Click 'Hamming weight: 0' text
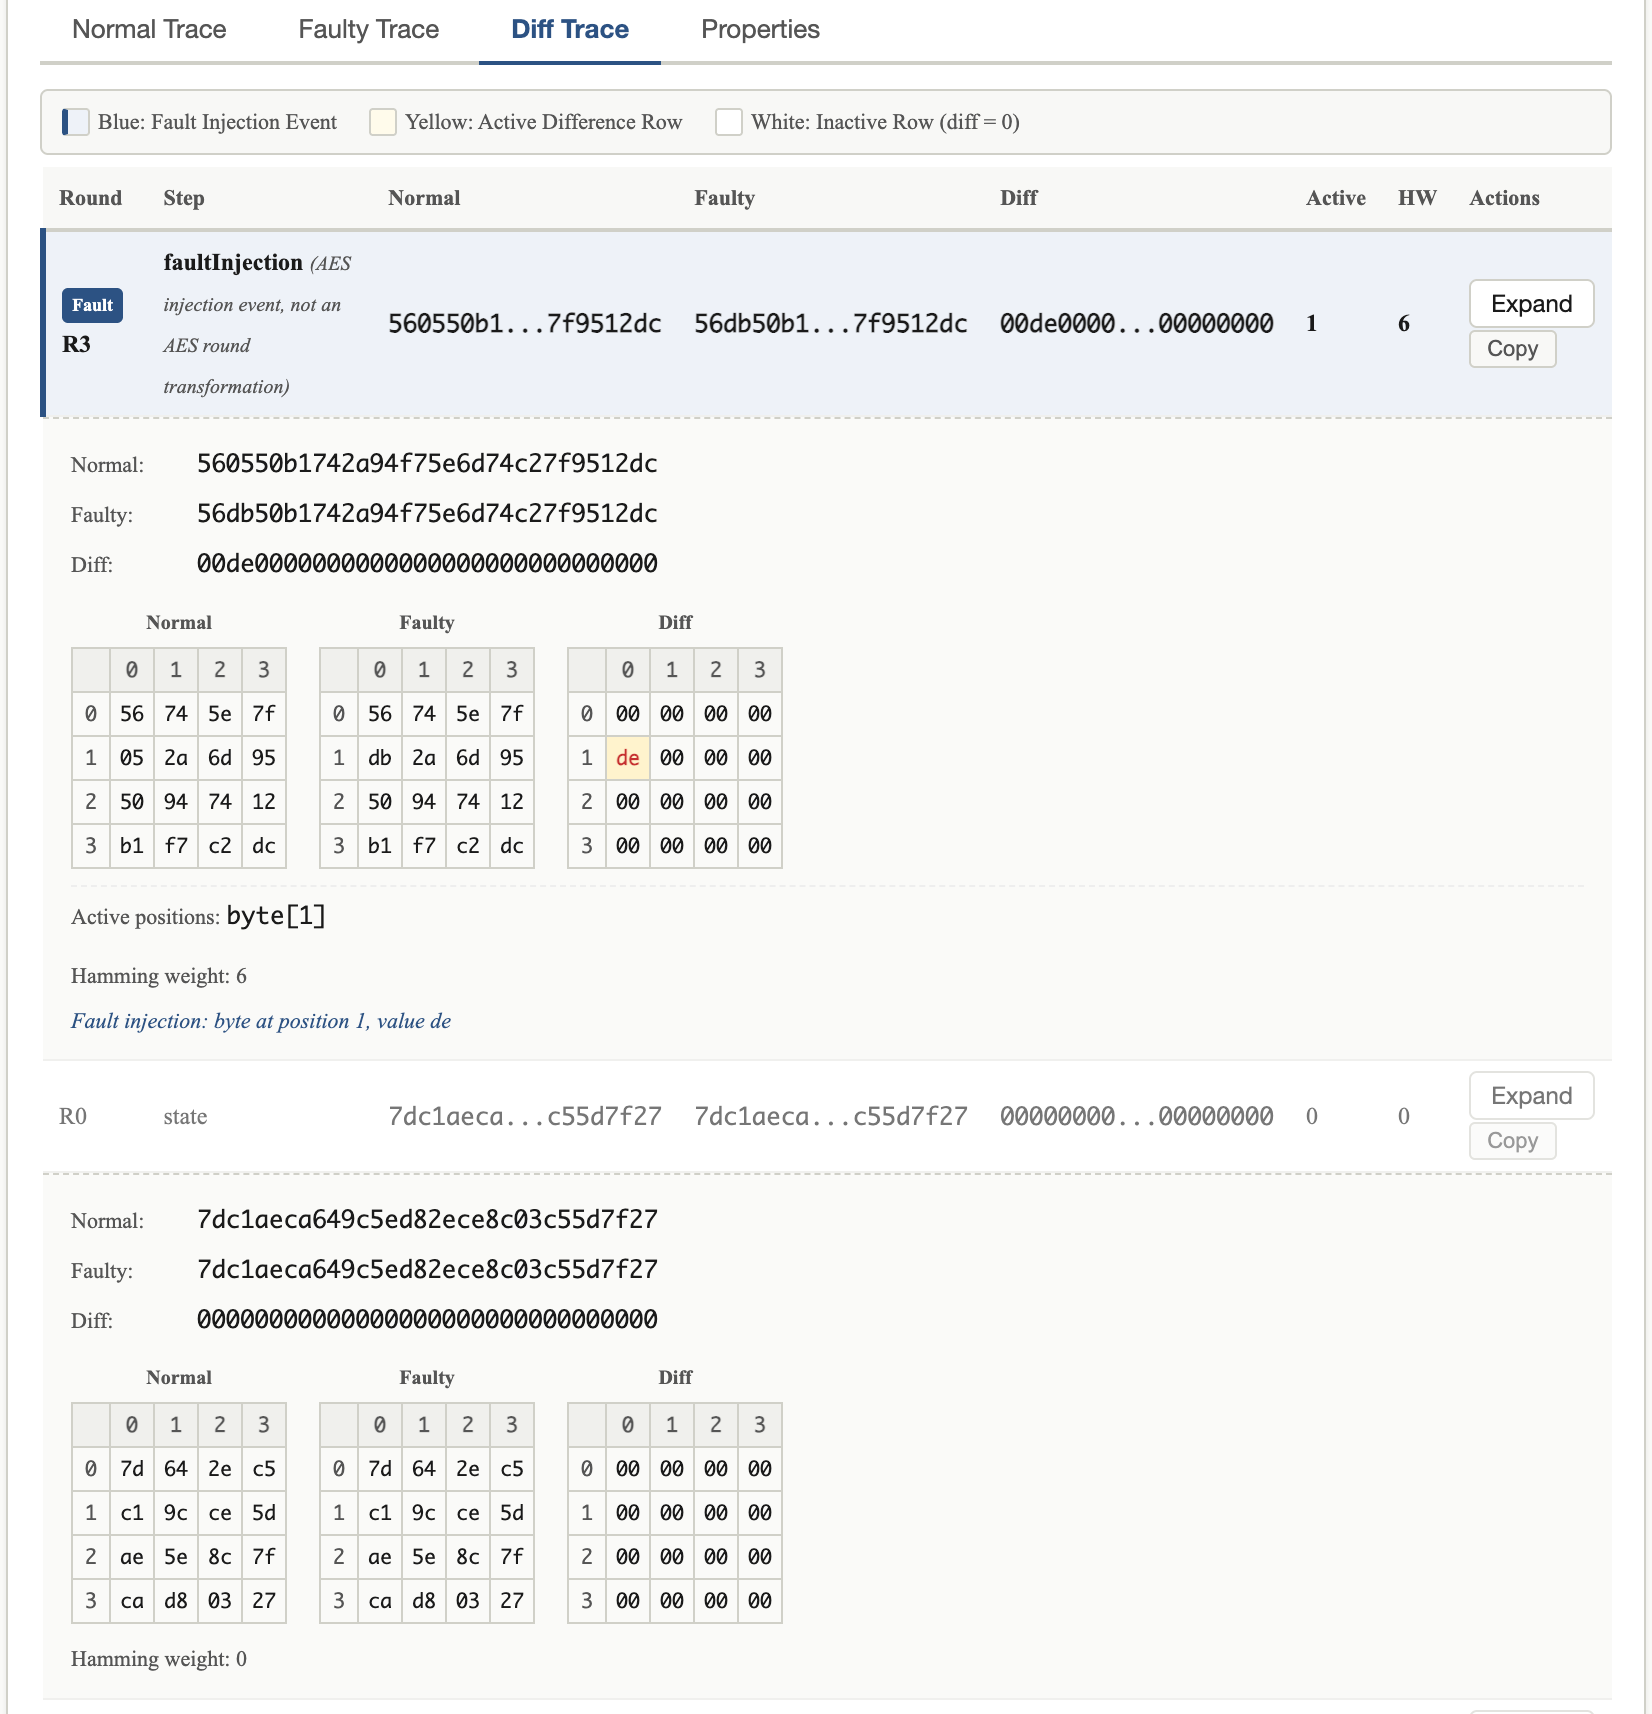 pyautogui.click(x=159, y=1659)
